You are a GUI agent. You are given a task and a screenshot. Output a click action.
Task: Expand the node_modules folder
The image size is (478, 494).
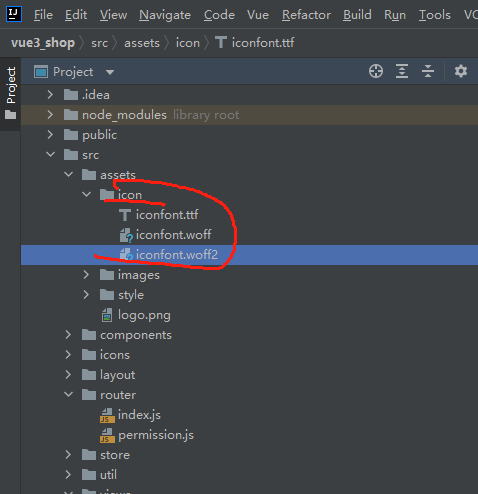(50, 115)
